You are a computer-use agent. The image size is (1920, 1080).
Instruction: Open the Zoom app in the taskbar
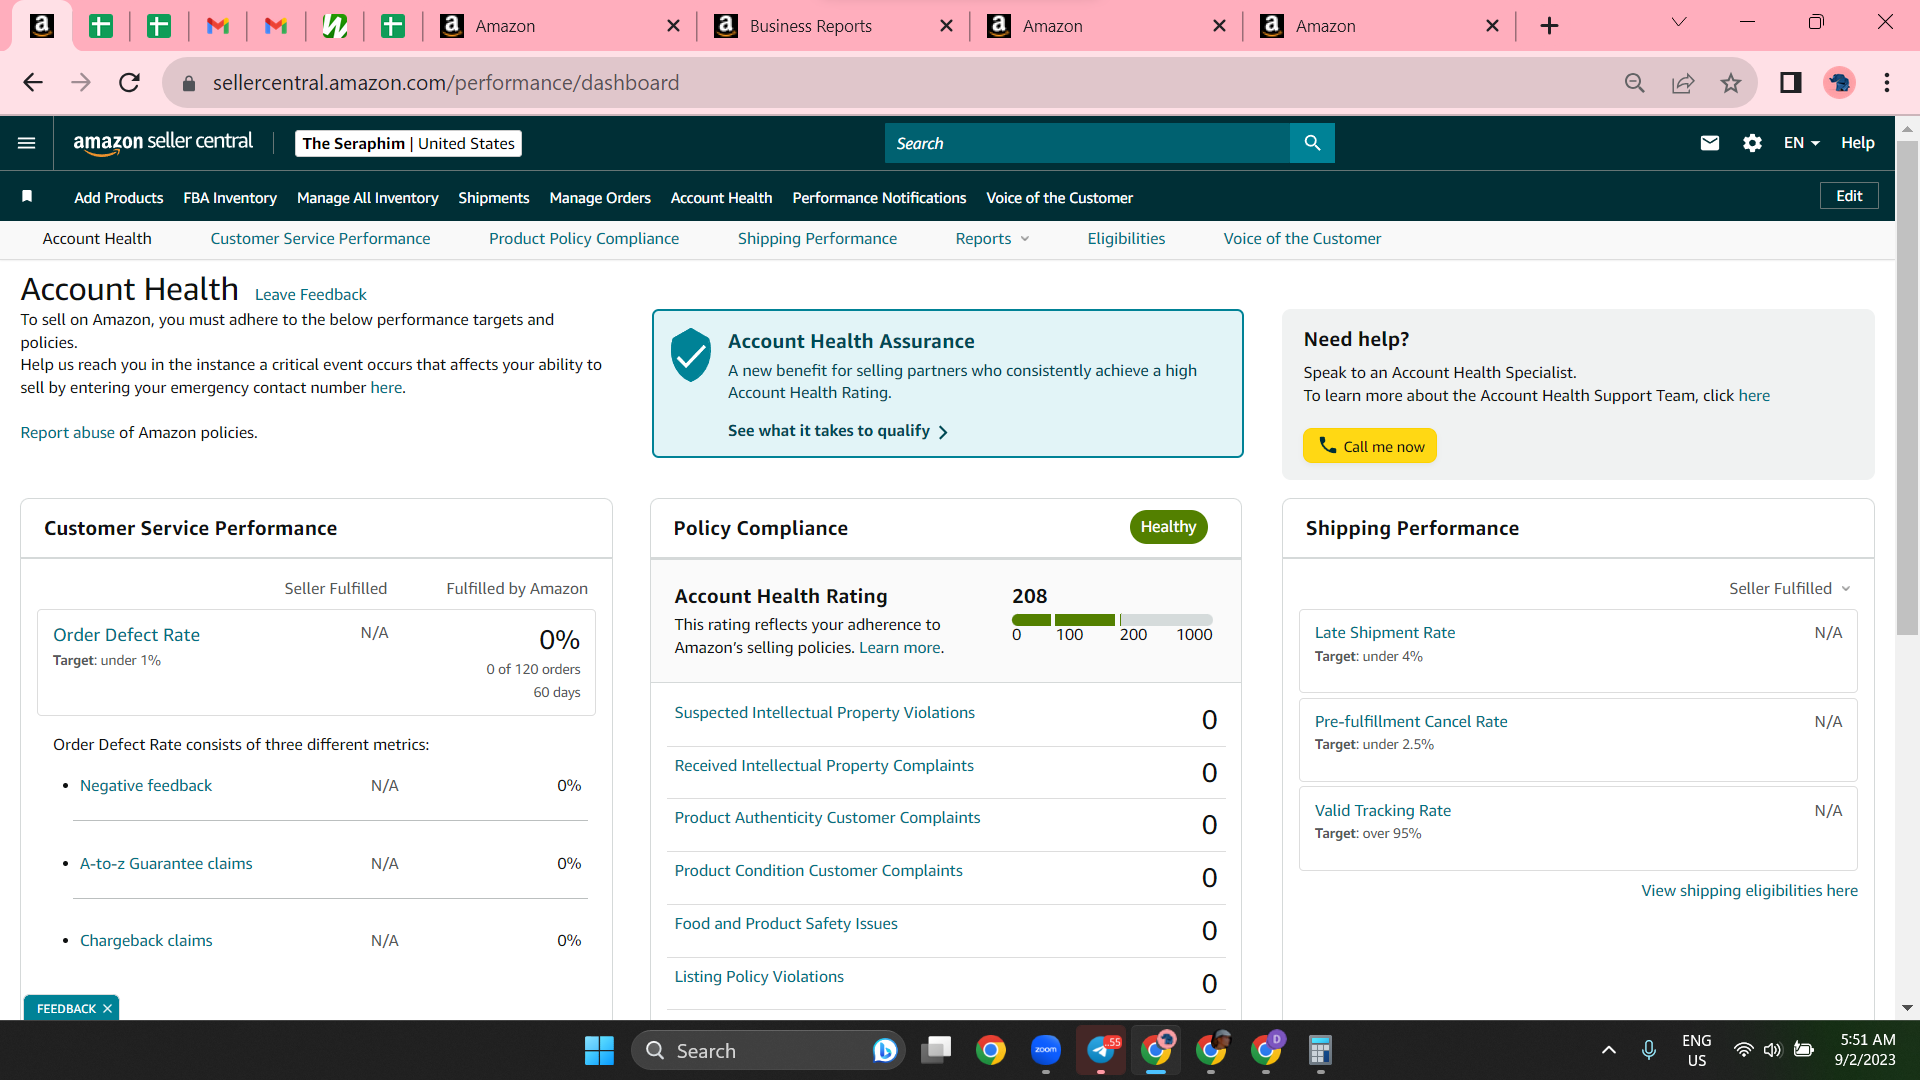(x=1046, y=1050)
